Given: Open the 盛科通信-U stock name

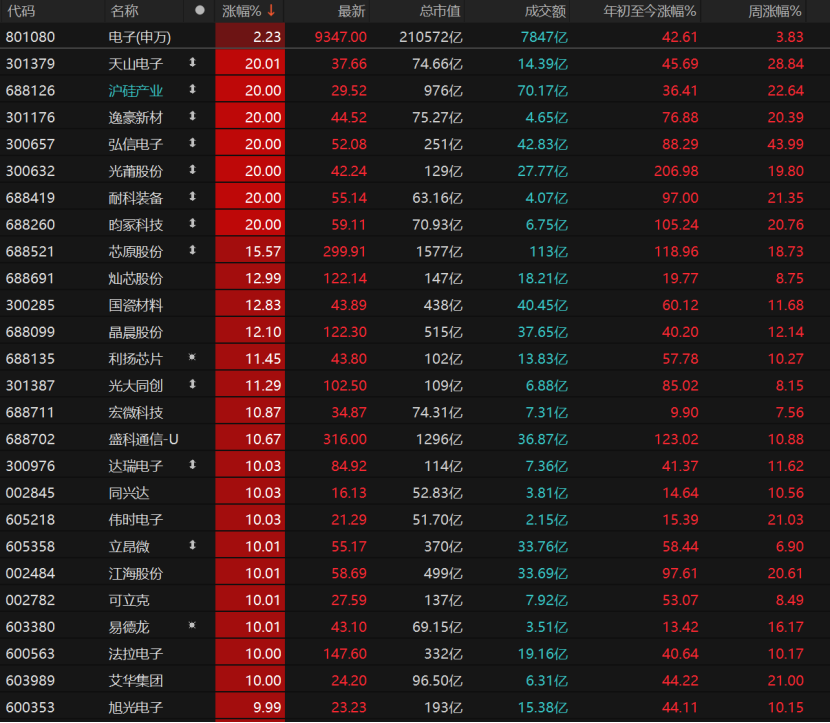Looking at the screenshot, I should (143, 439).
